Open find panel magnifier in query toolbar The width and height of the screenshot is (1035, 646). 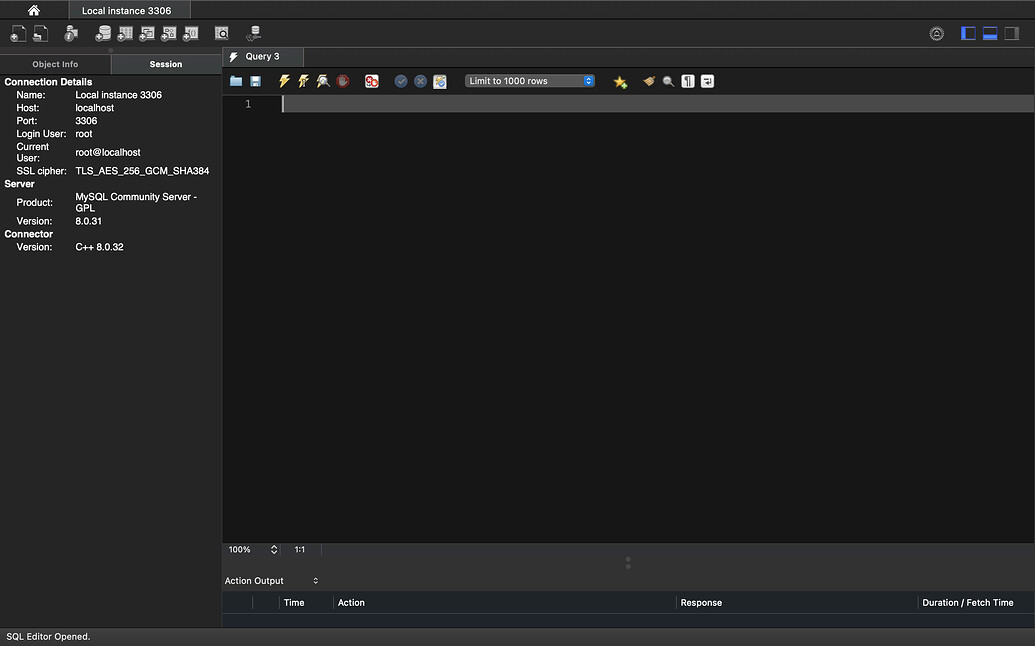tap(668, 81)
